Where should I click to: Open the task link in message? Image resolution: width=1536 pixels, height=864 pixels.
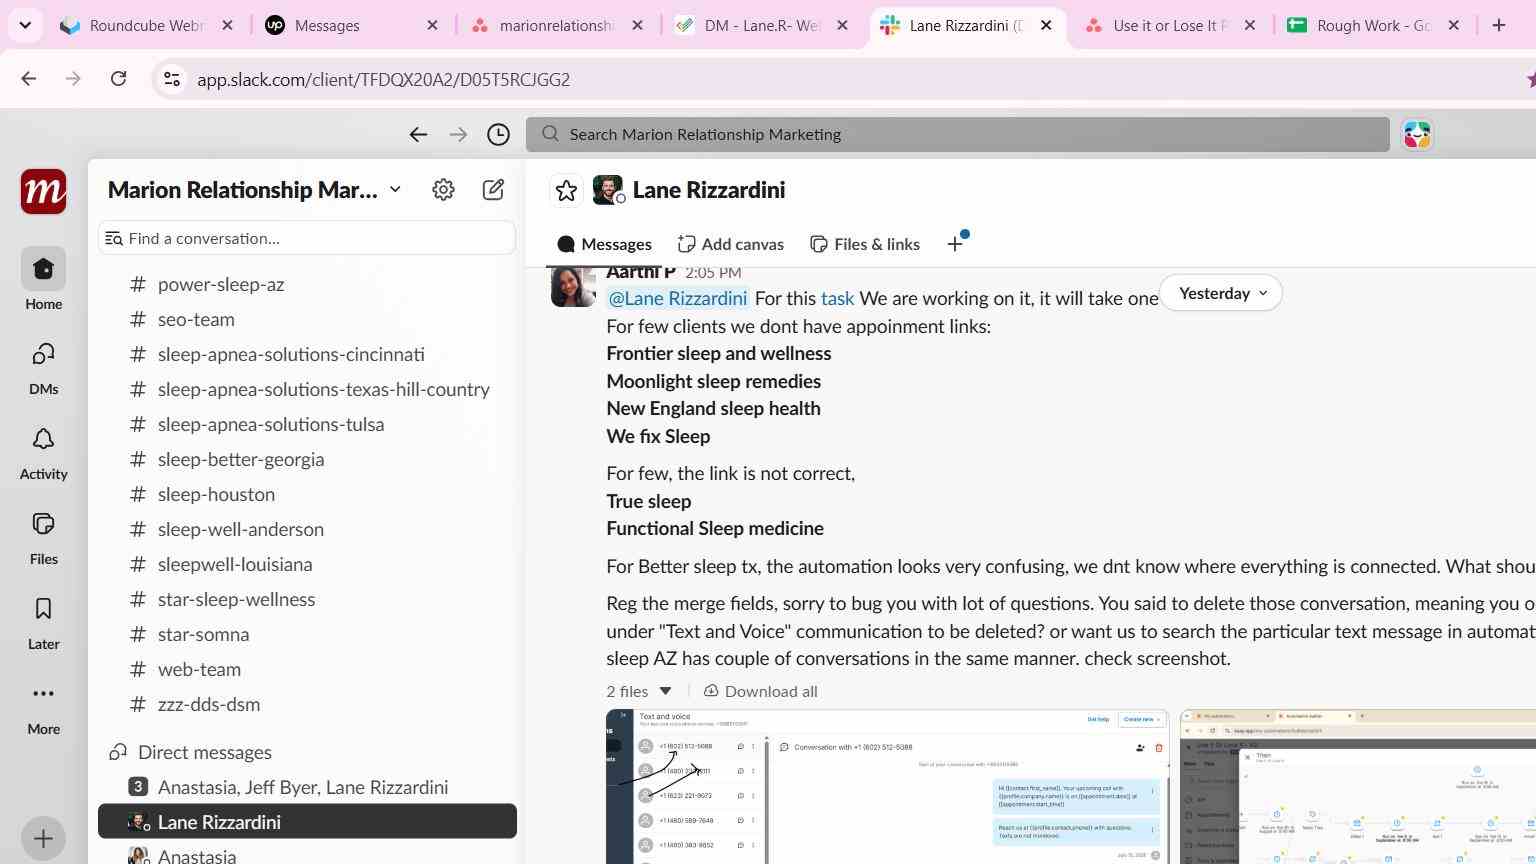point(837,298)
